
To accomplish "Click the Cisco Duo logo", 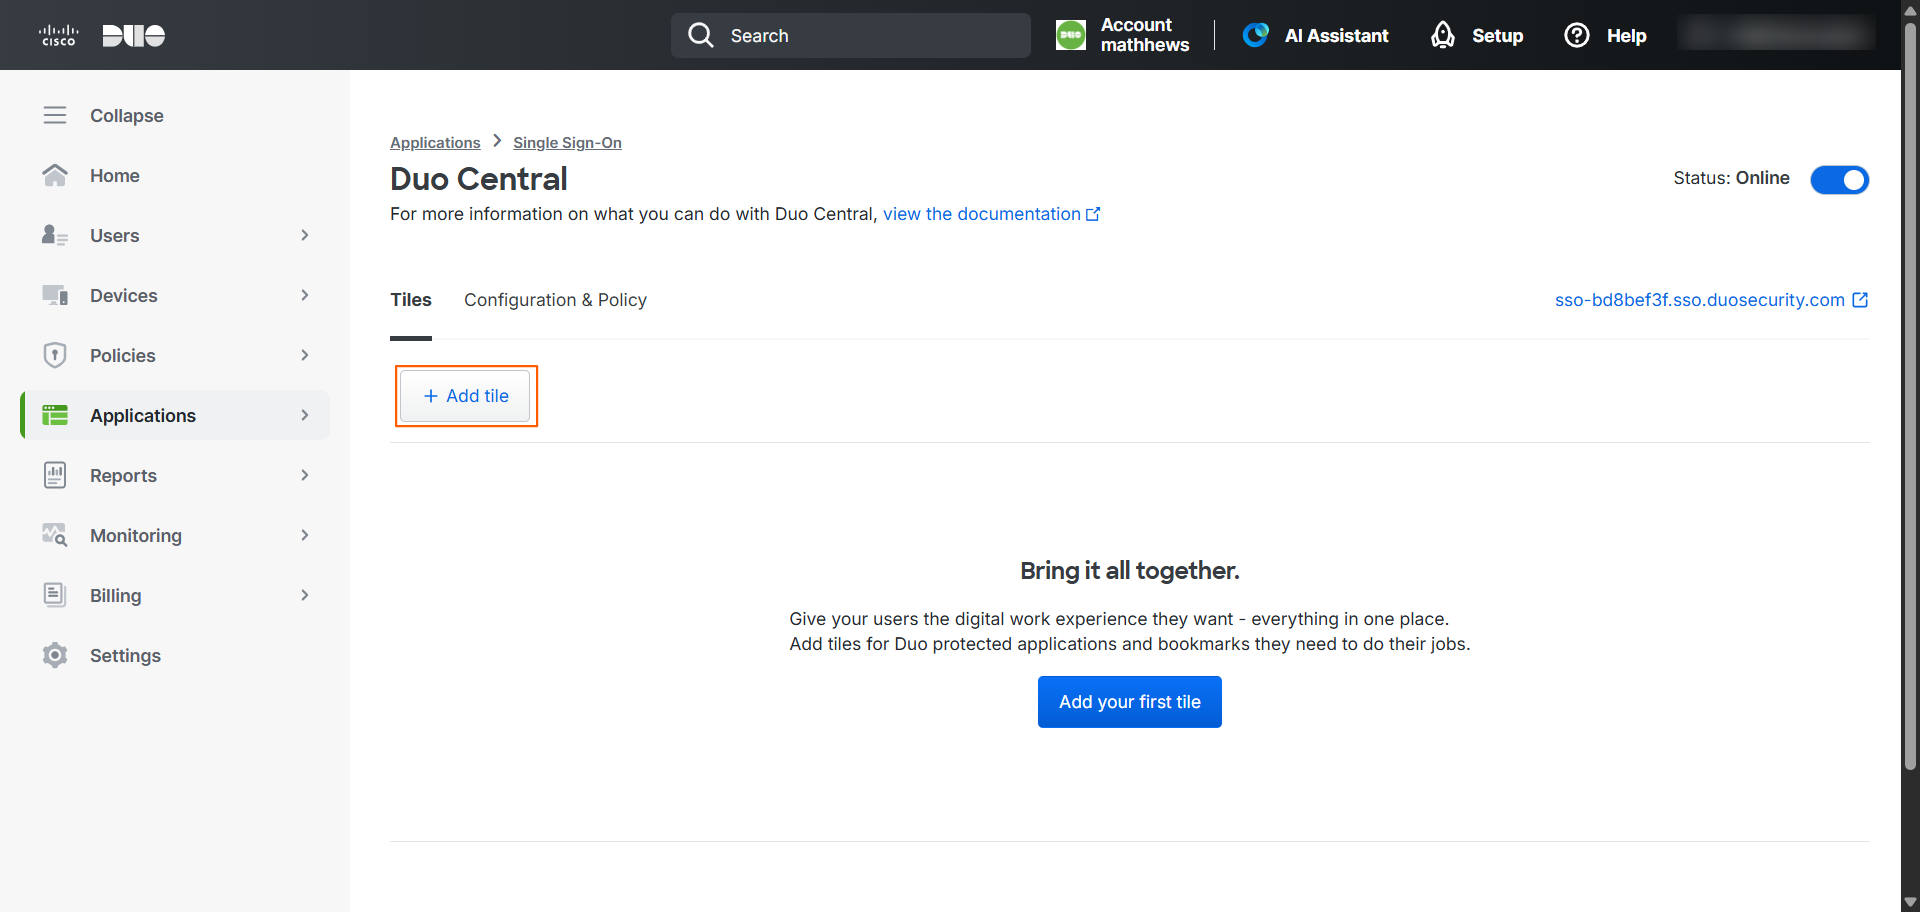I will pyautogui.click(x=102, y=36).
